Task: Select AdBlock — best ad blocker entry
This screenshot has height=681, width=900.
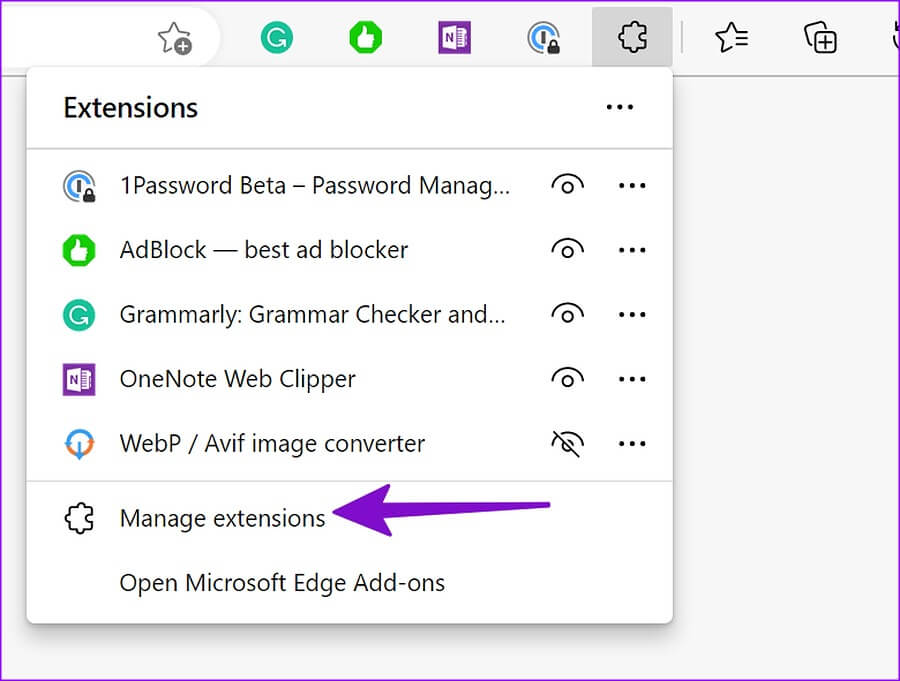Action: coord(263,250)
